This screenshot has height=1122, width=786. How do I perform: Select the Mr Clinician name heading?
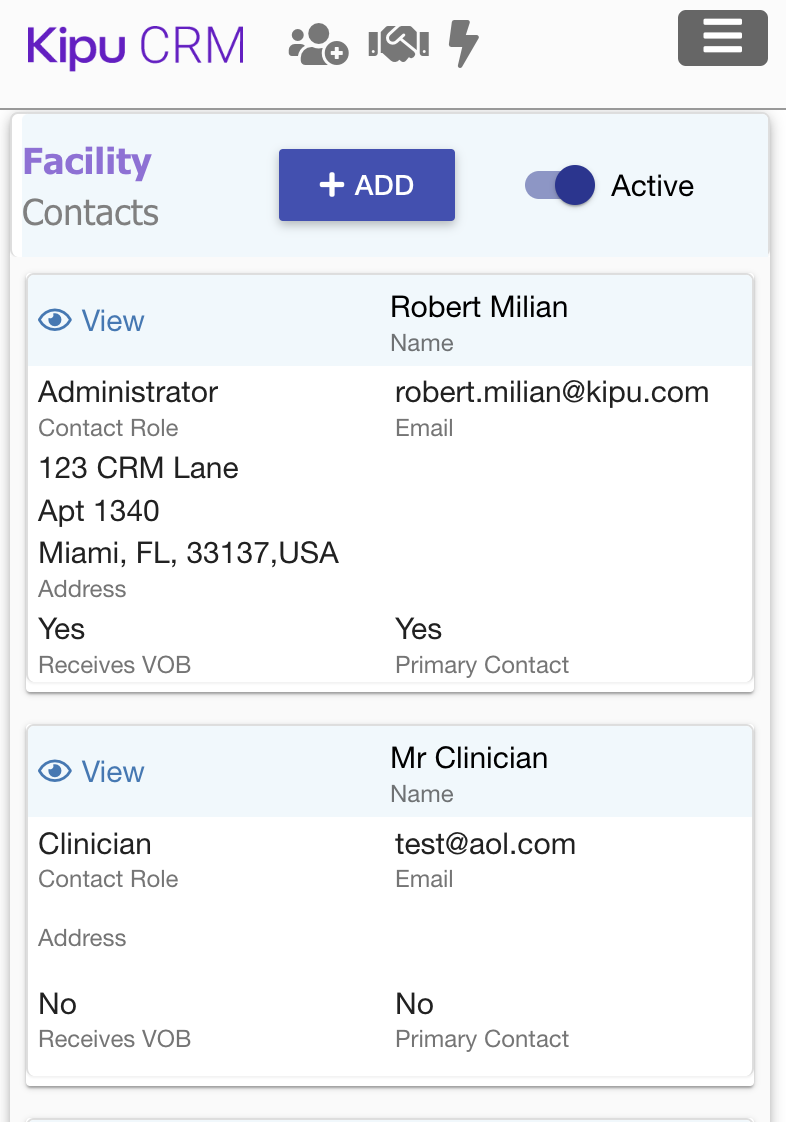(469, 758)
